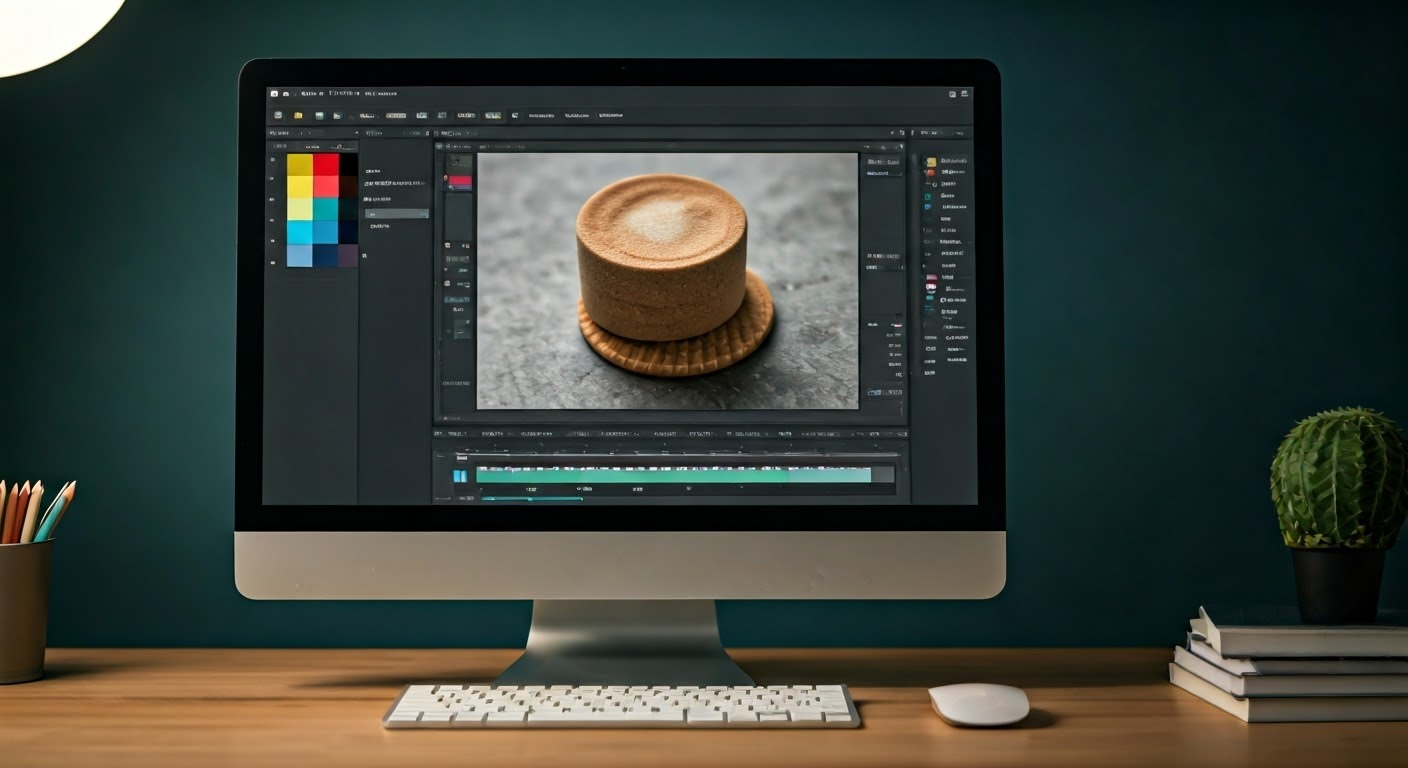
Task: Pick the light sky-blue swatch
Action: tap(300, 255)
